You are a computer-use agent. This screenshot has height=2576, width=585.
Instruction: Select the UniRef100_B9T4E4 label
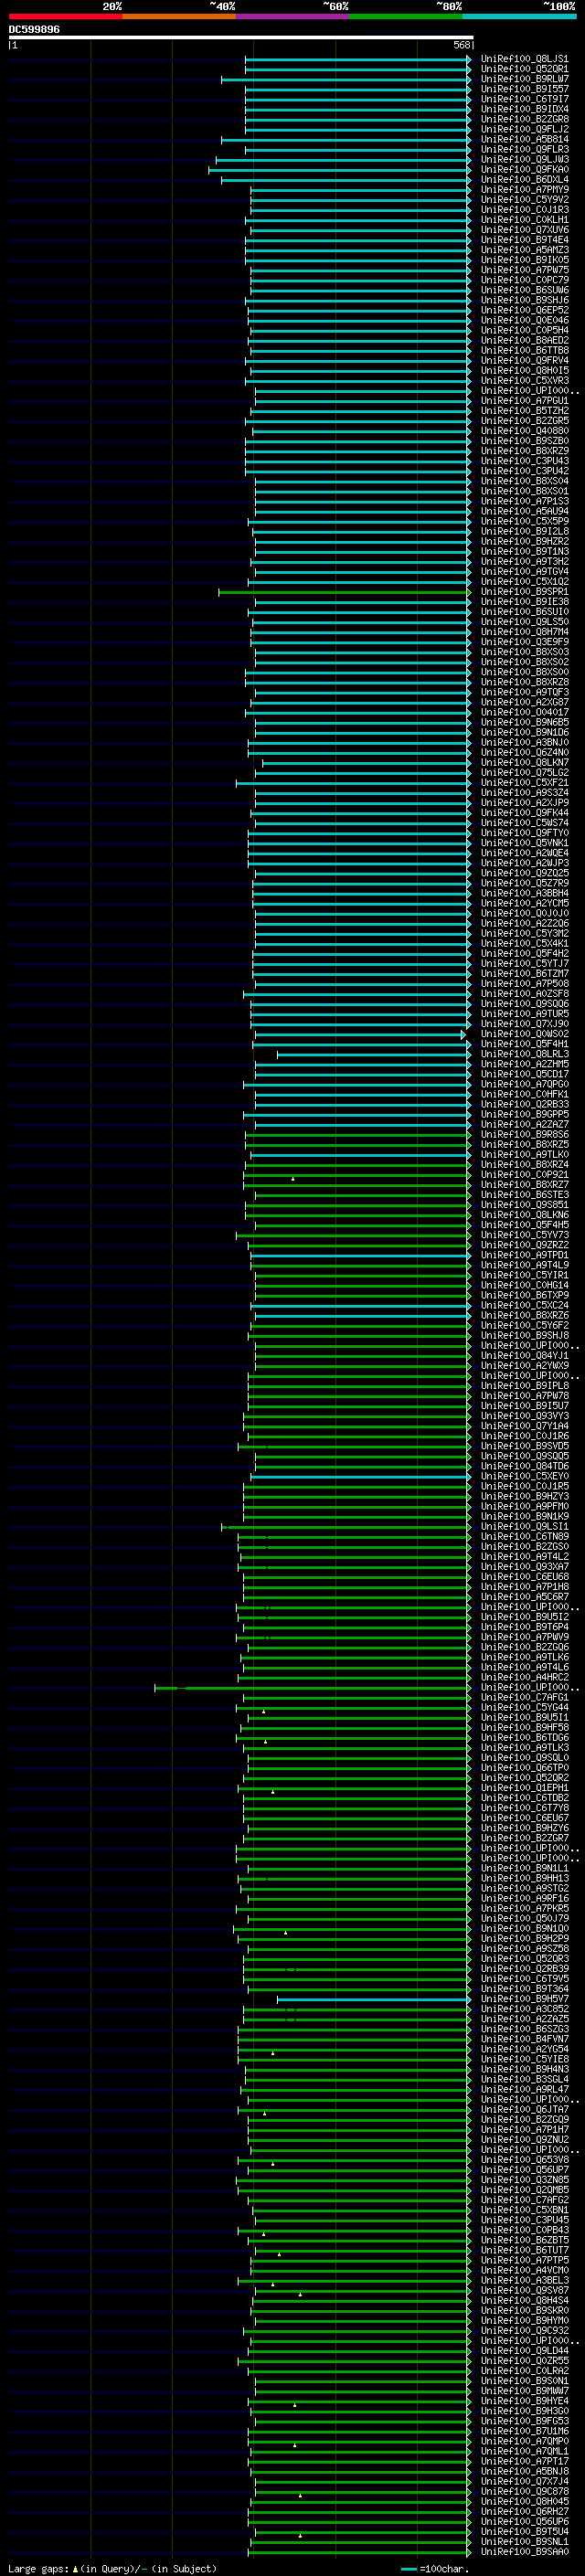525,240
